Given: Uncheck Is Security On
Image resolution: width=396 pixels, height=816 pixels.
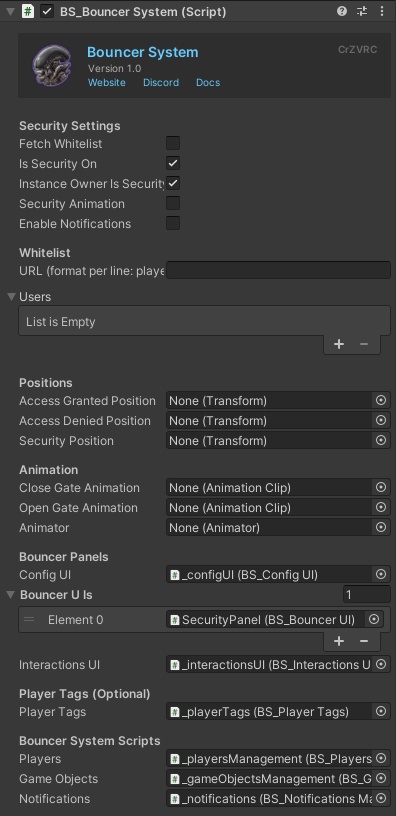Looking at the screenshot, I should coord(173,163).
